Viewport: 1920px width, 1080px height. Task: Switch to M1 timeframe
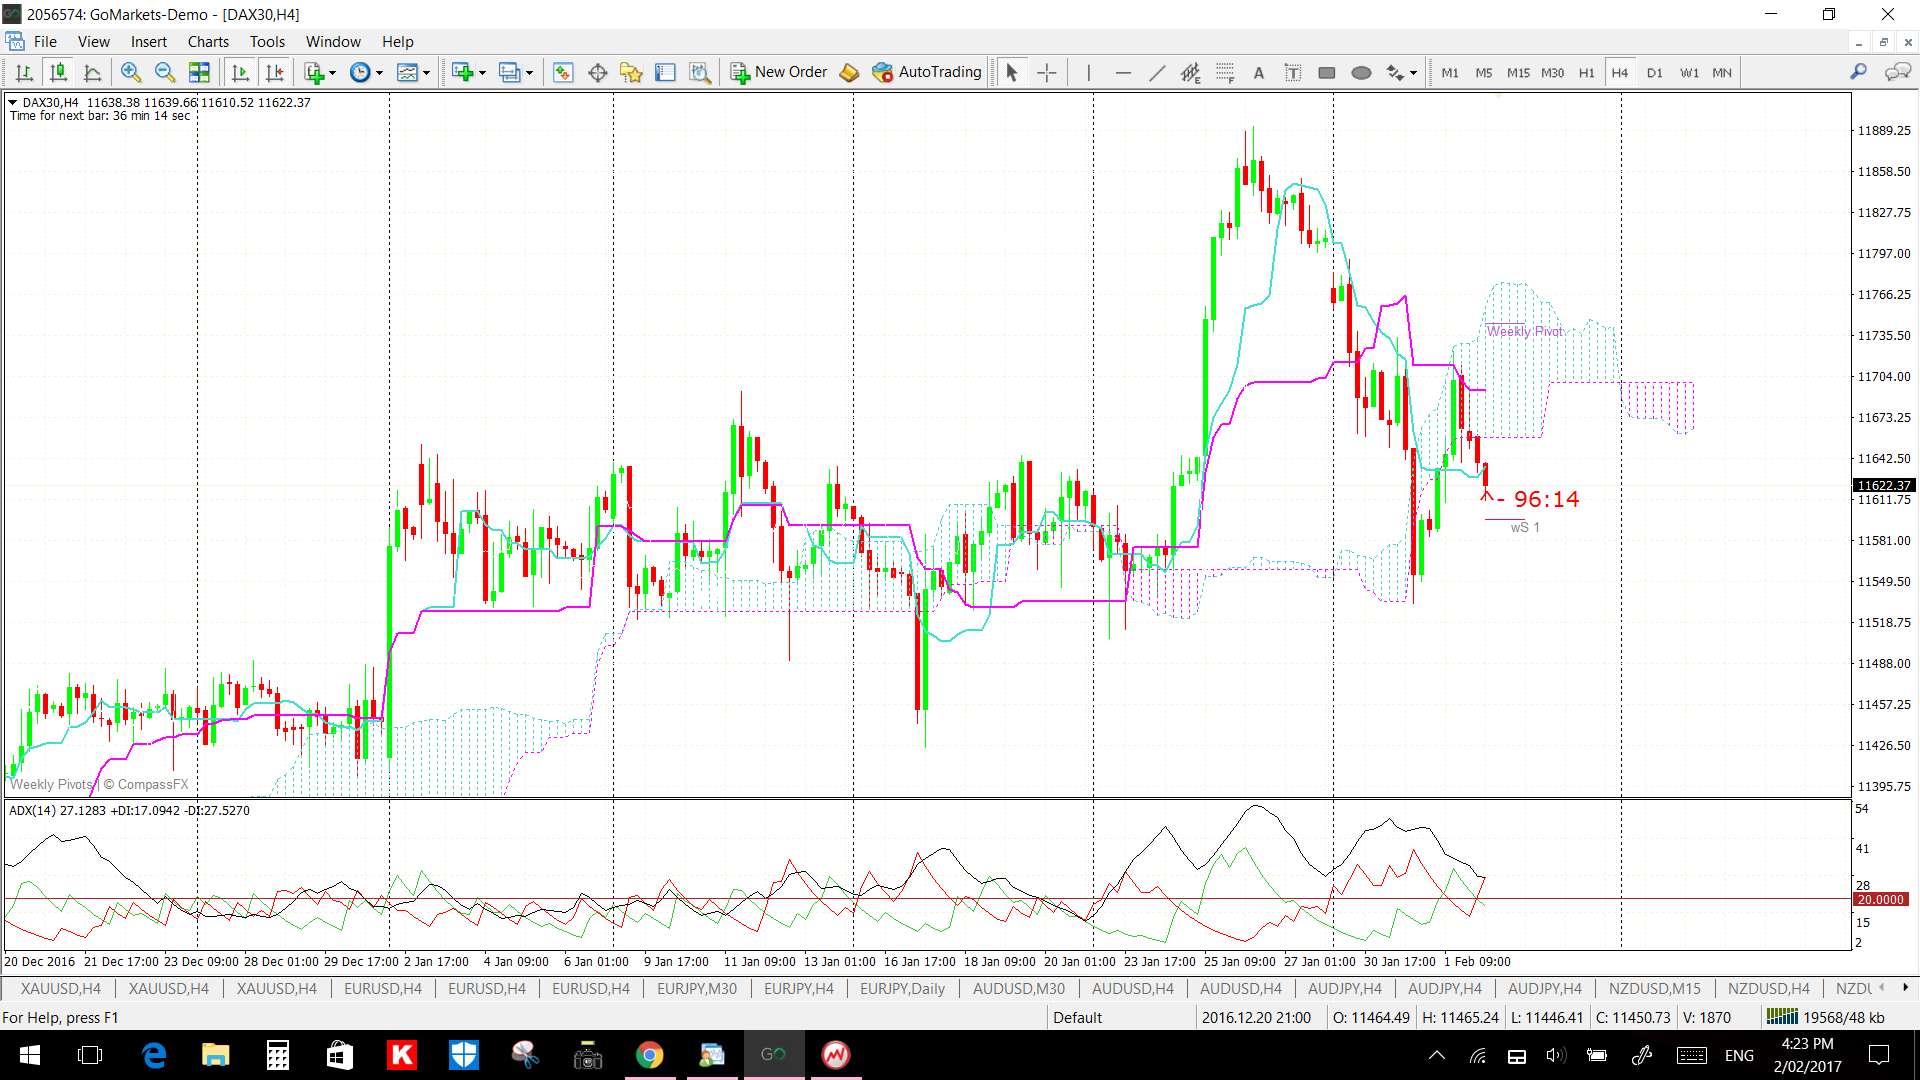point(1450,72)
